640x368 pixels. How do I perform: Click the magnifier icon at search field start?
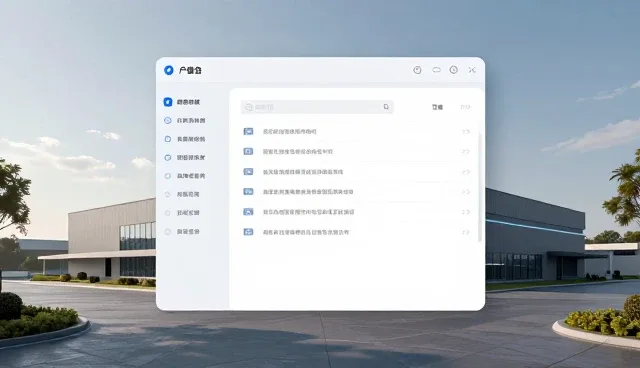(x=249, y=107)
